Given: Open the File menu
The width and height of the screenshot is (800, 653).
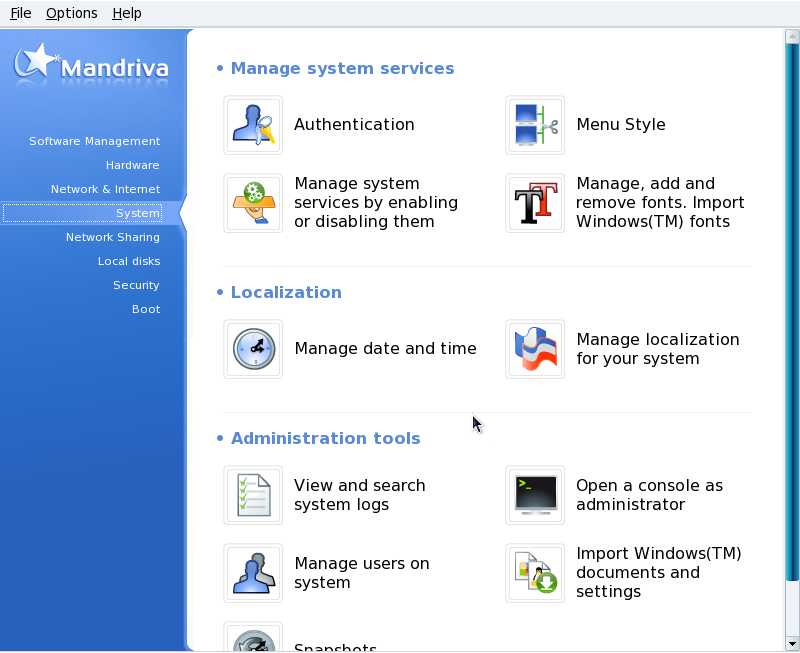Looking at the screenshot, I should 20,13.
